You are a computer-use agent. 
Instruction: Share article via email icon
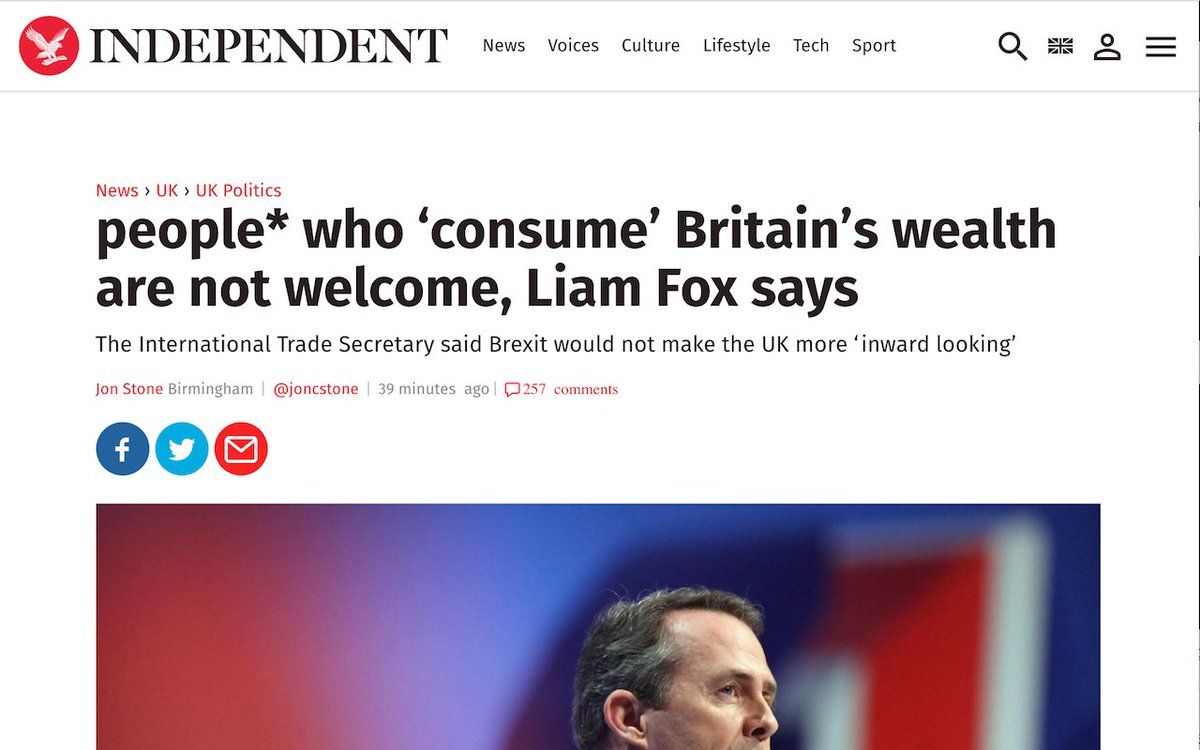[x=241, y=449]
